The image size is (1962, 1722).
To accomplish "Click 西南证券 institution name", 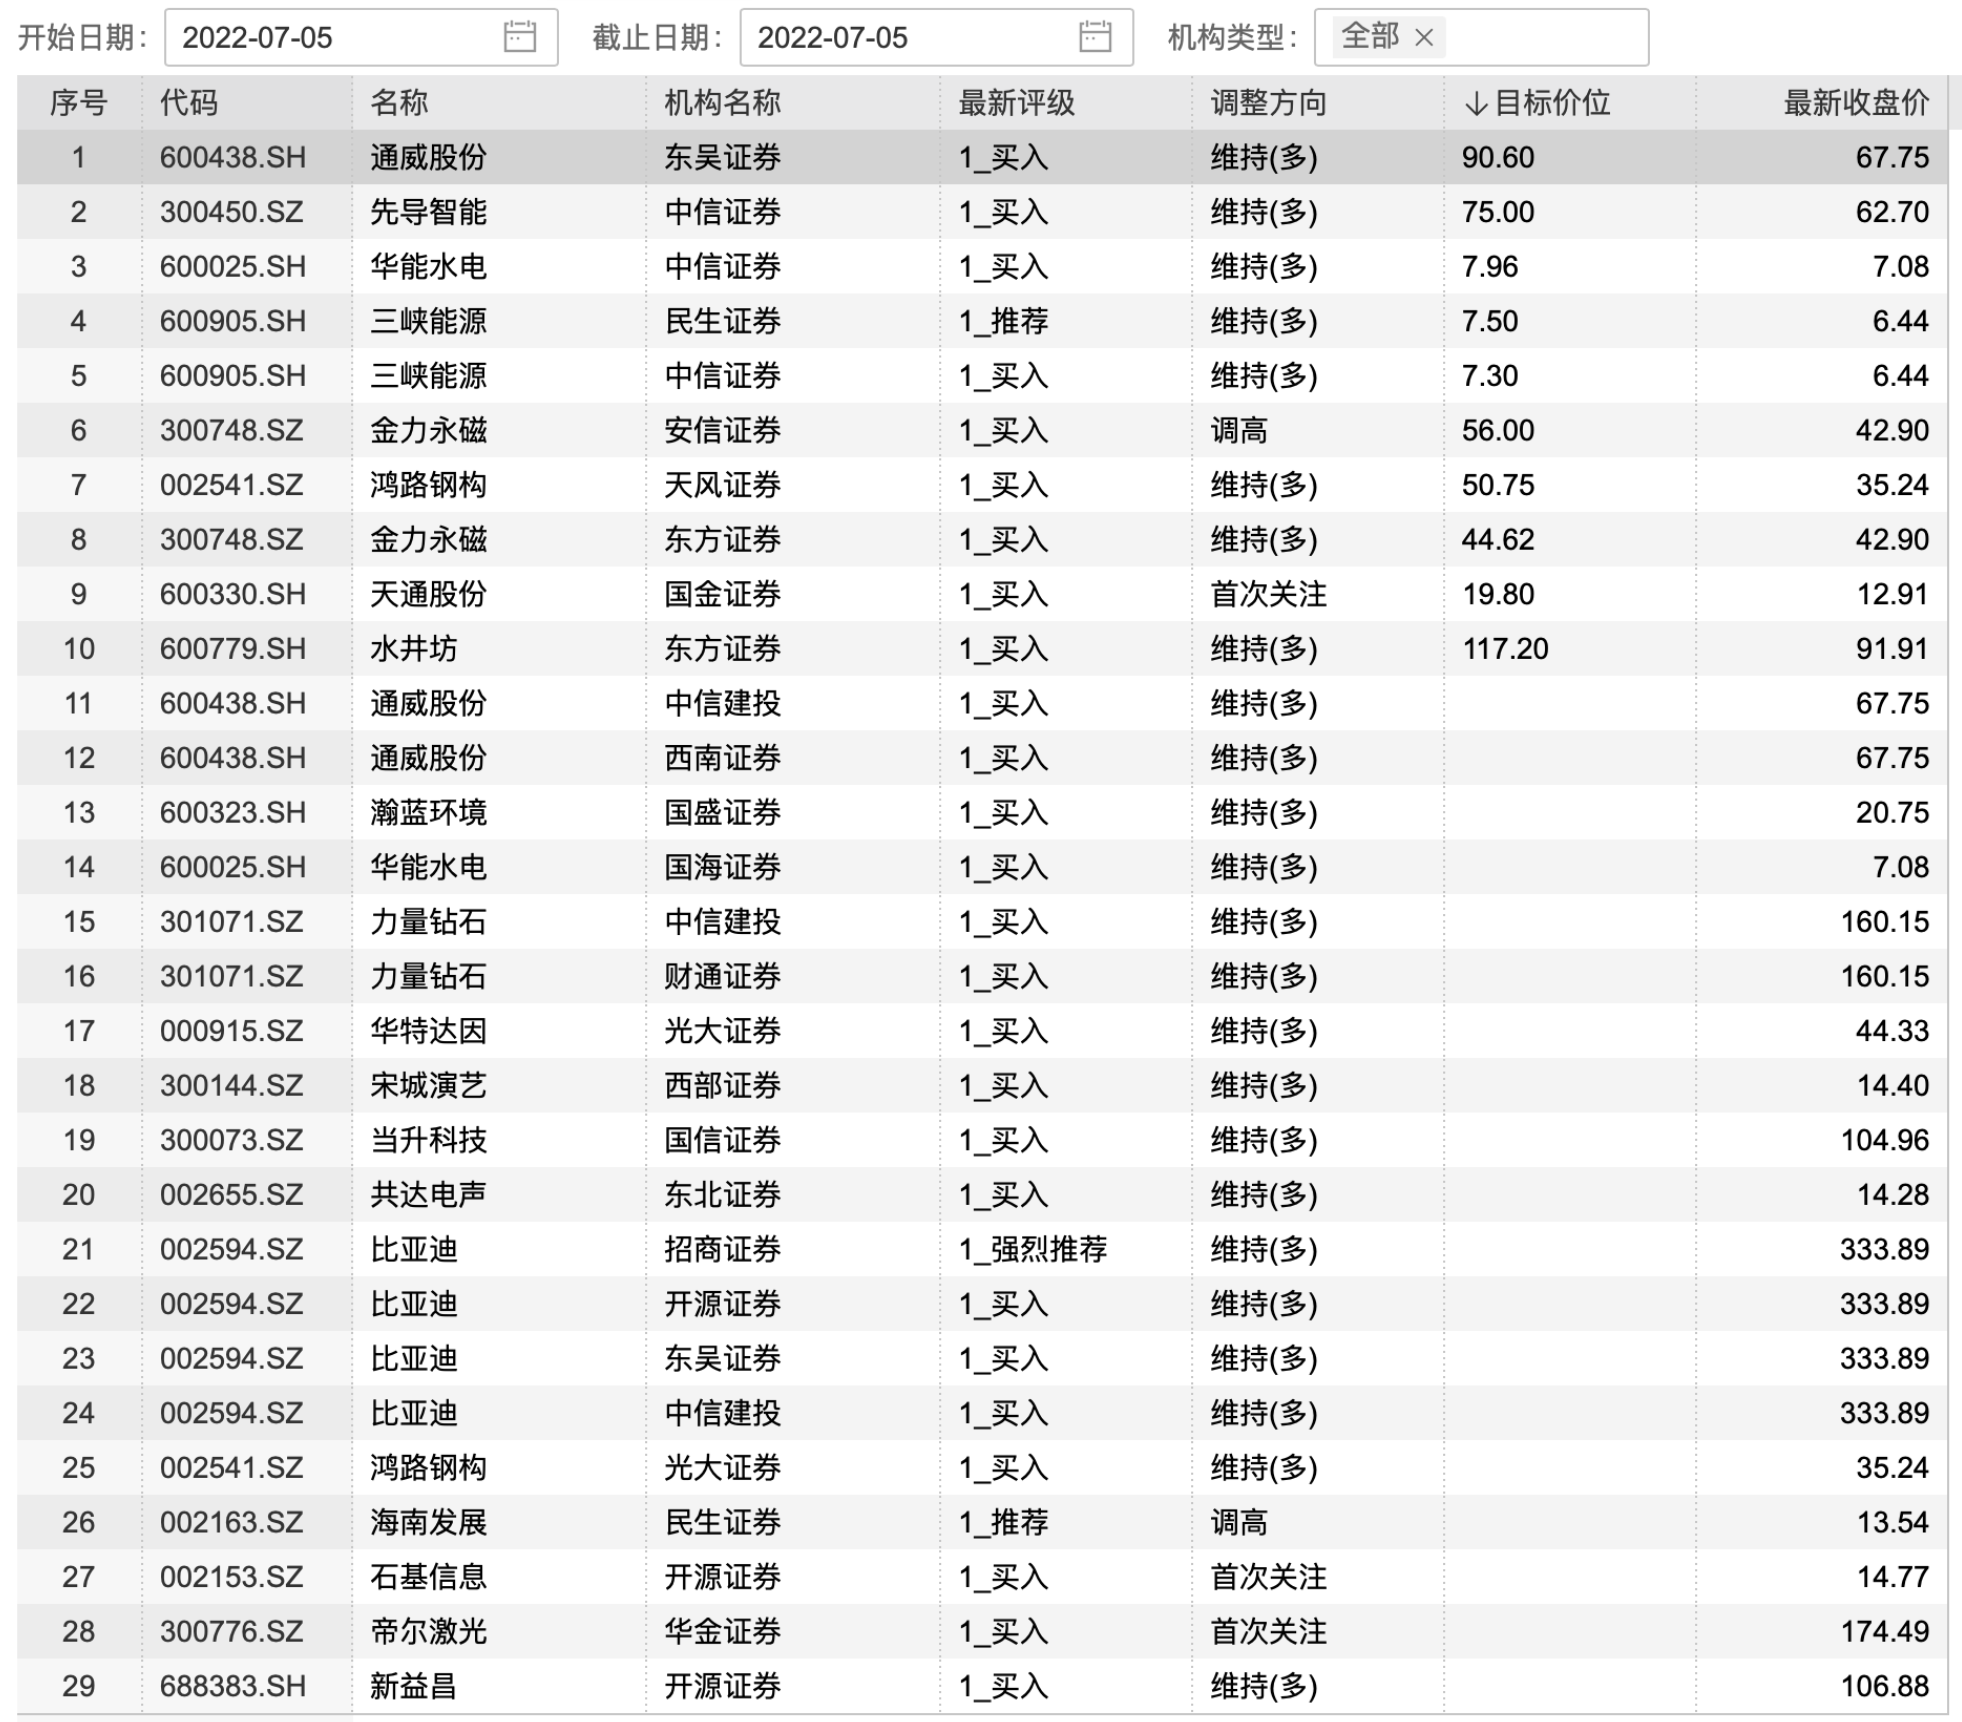I will (x=722, y=758).
